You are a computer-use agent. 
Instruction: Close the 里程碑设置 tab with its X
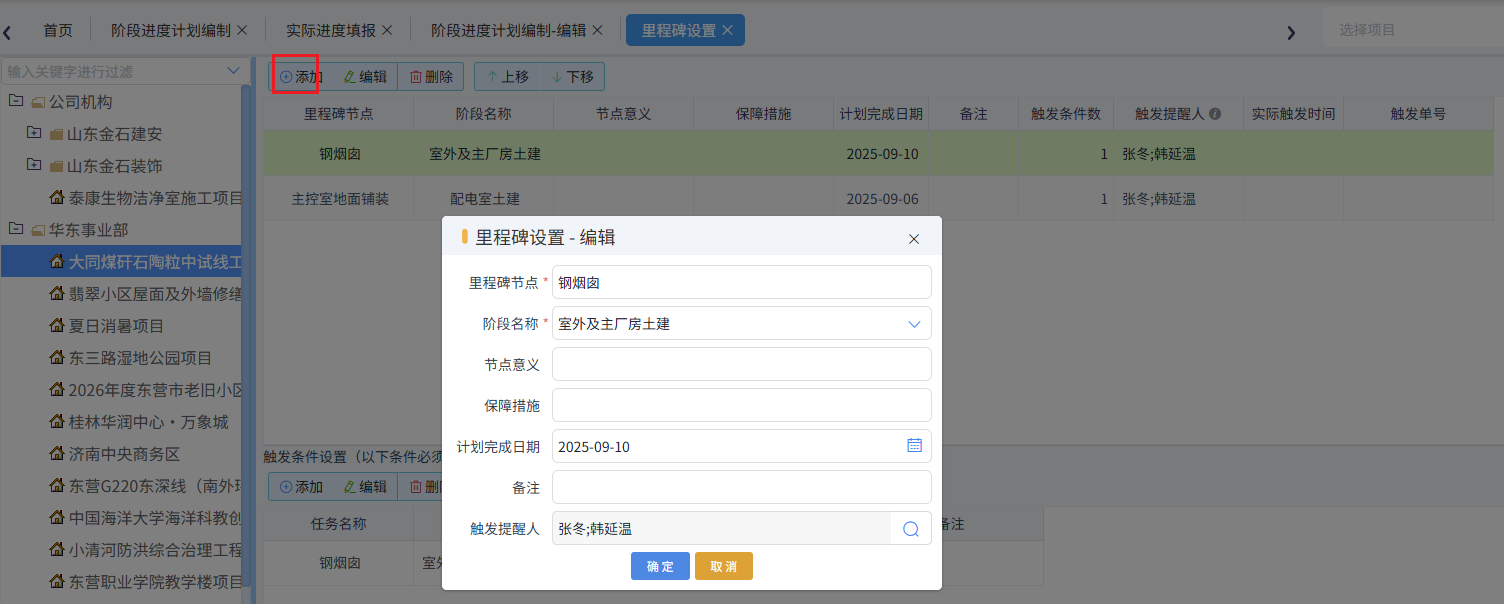(727, 30)
